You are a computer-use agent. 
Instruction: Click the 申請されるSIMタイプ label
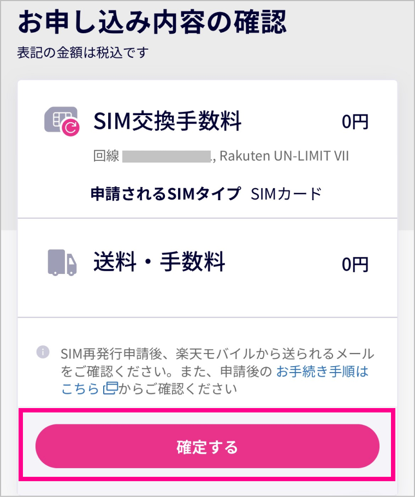pyautogui.click(x=166, y=194)
